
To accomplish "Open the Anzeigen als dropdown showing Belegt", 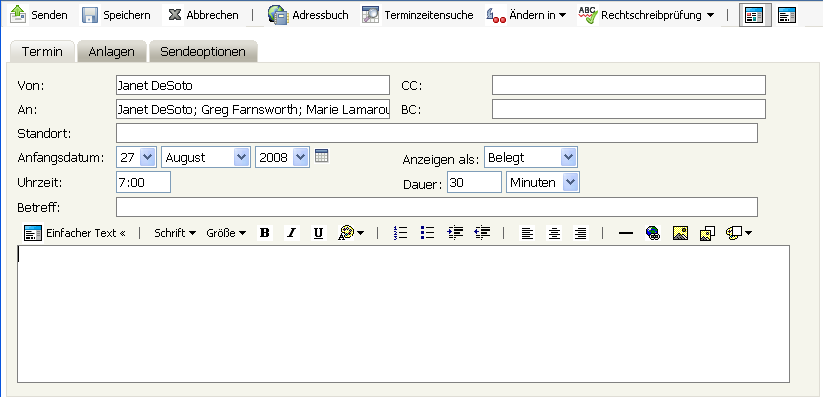I will [531, 157].
